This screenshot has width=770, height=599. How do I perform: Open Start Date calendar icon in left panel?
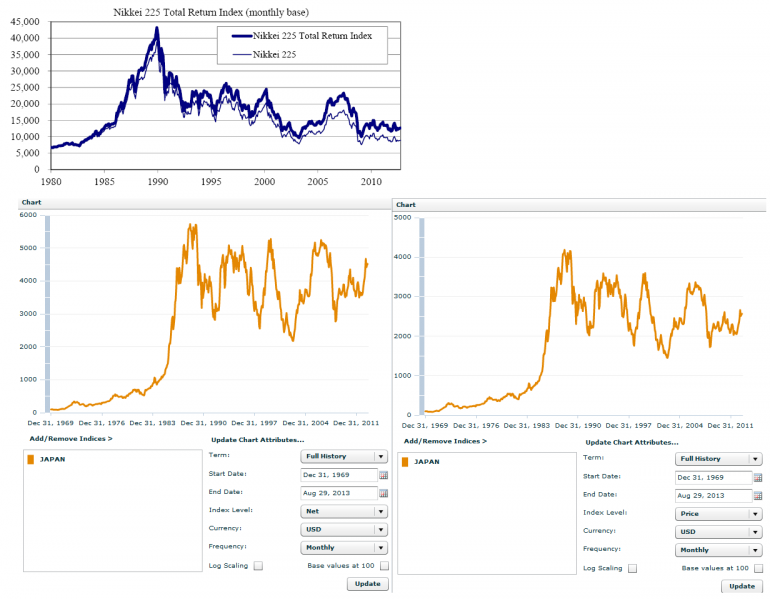pos(384,475)
